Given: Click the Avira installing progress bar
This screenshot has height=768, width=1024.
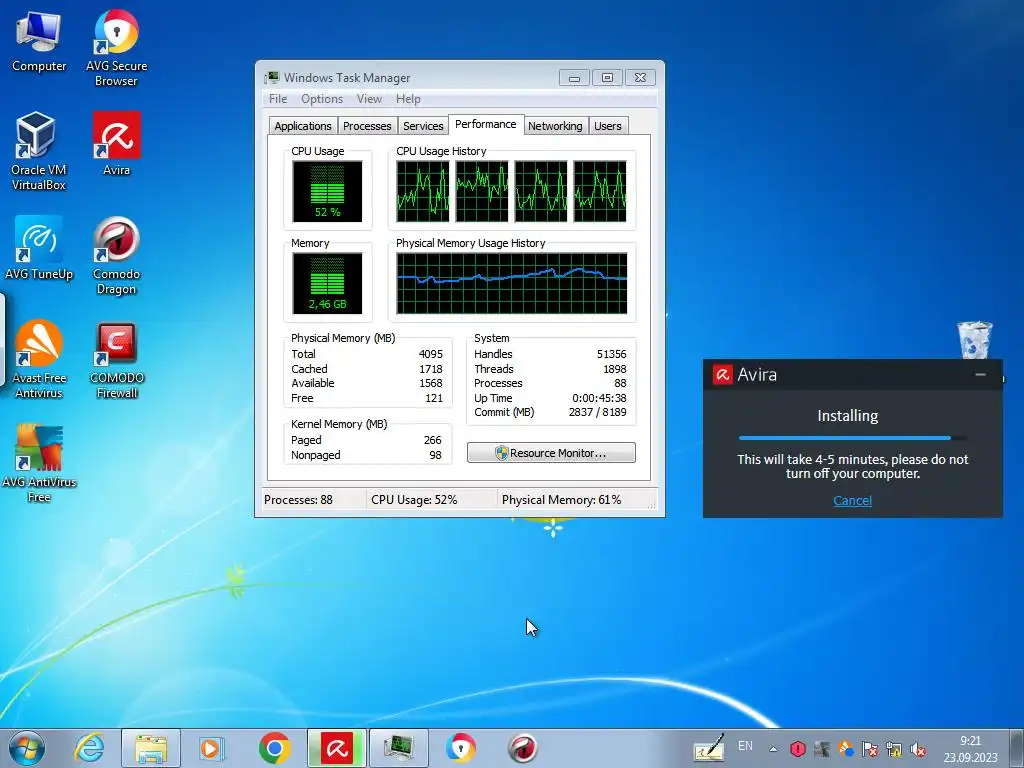Looking at the screenshot, I should click(x=852, y=438).
